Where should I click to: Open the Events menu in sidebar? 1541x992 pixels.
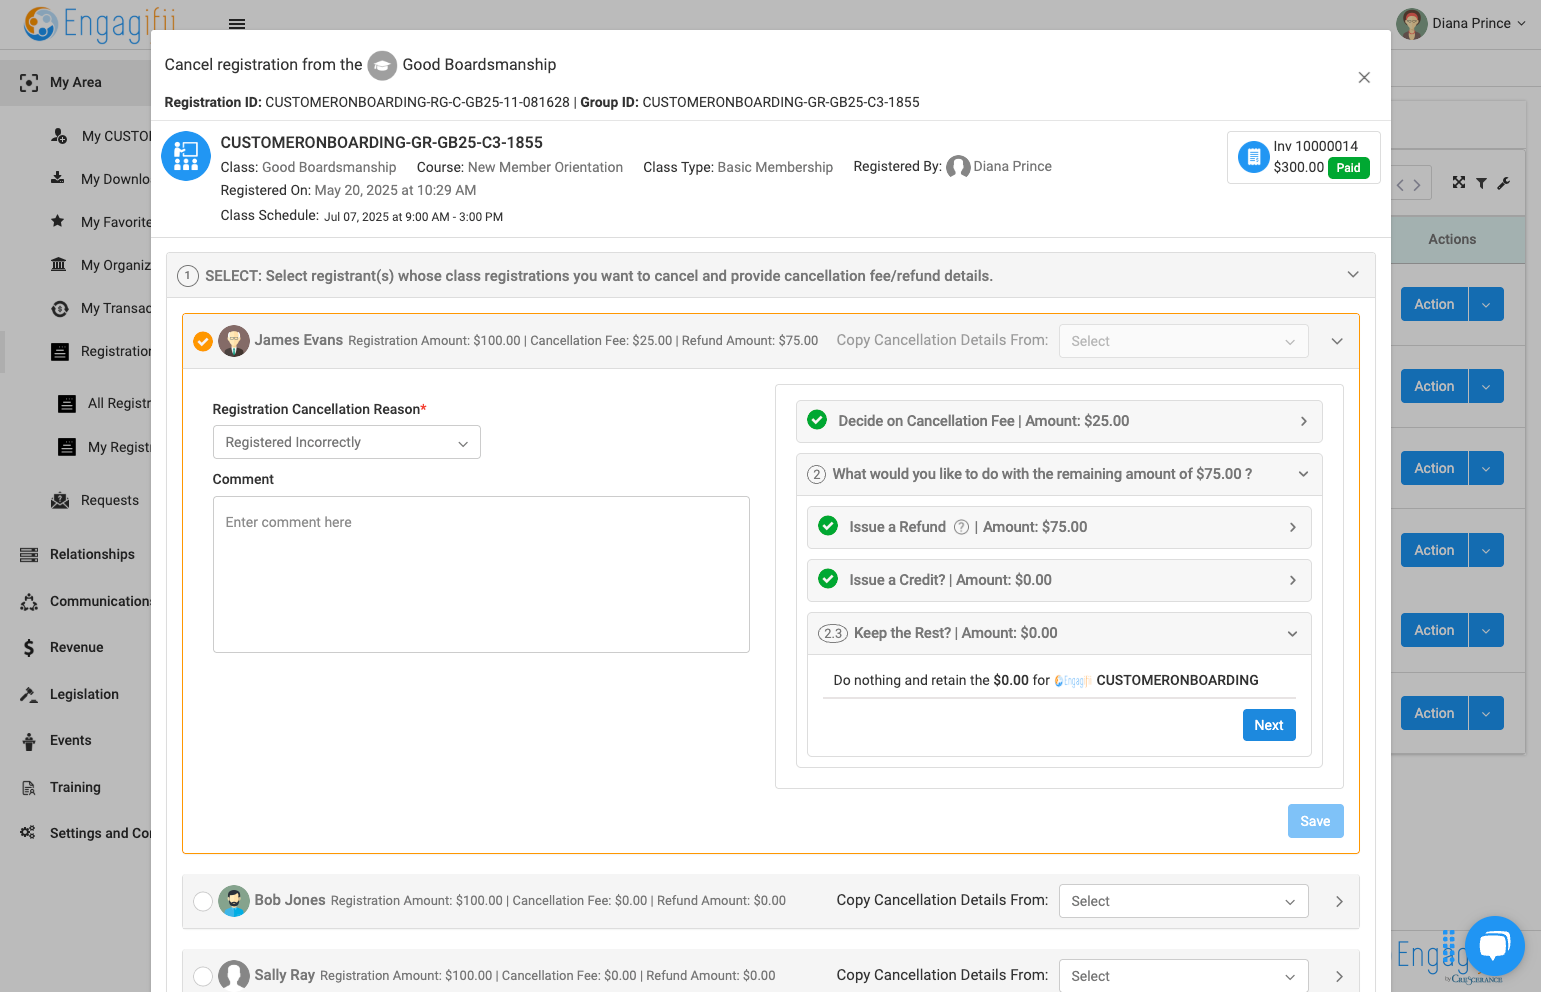[x=70, y=740]
